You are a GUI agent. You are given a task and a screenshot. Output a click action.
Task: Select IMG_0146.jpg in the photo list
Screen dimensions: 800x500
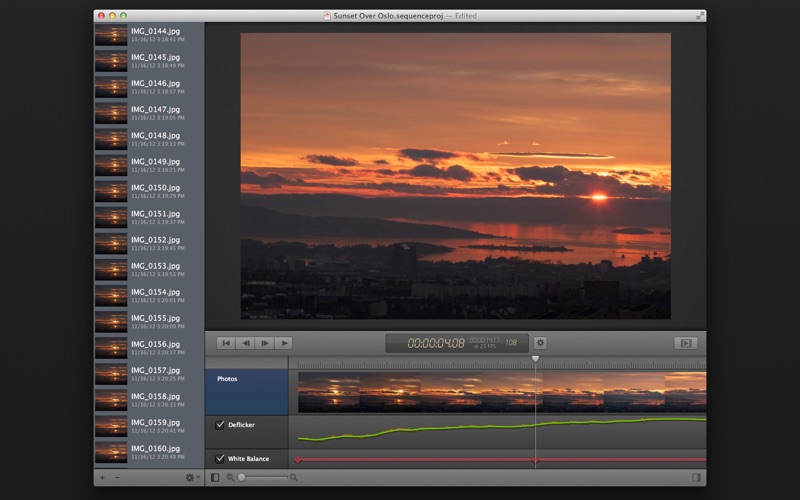point(149,87)
